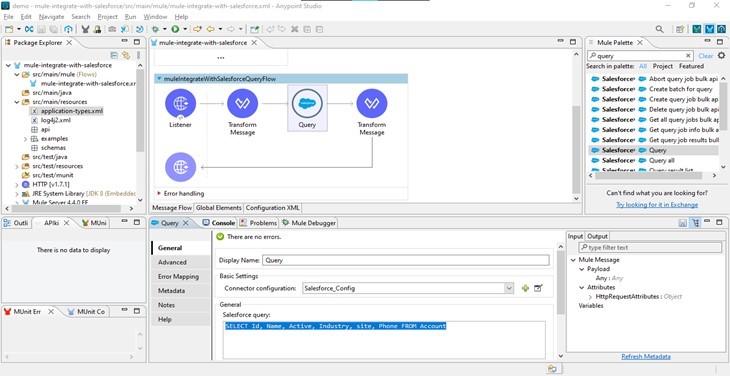Select Query all in the palette list
730x376 pixels.
[655, 161]
